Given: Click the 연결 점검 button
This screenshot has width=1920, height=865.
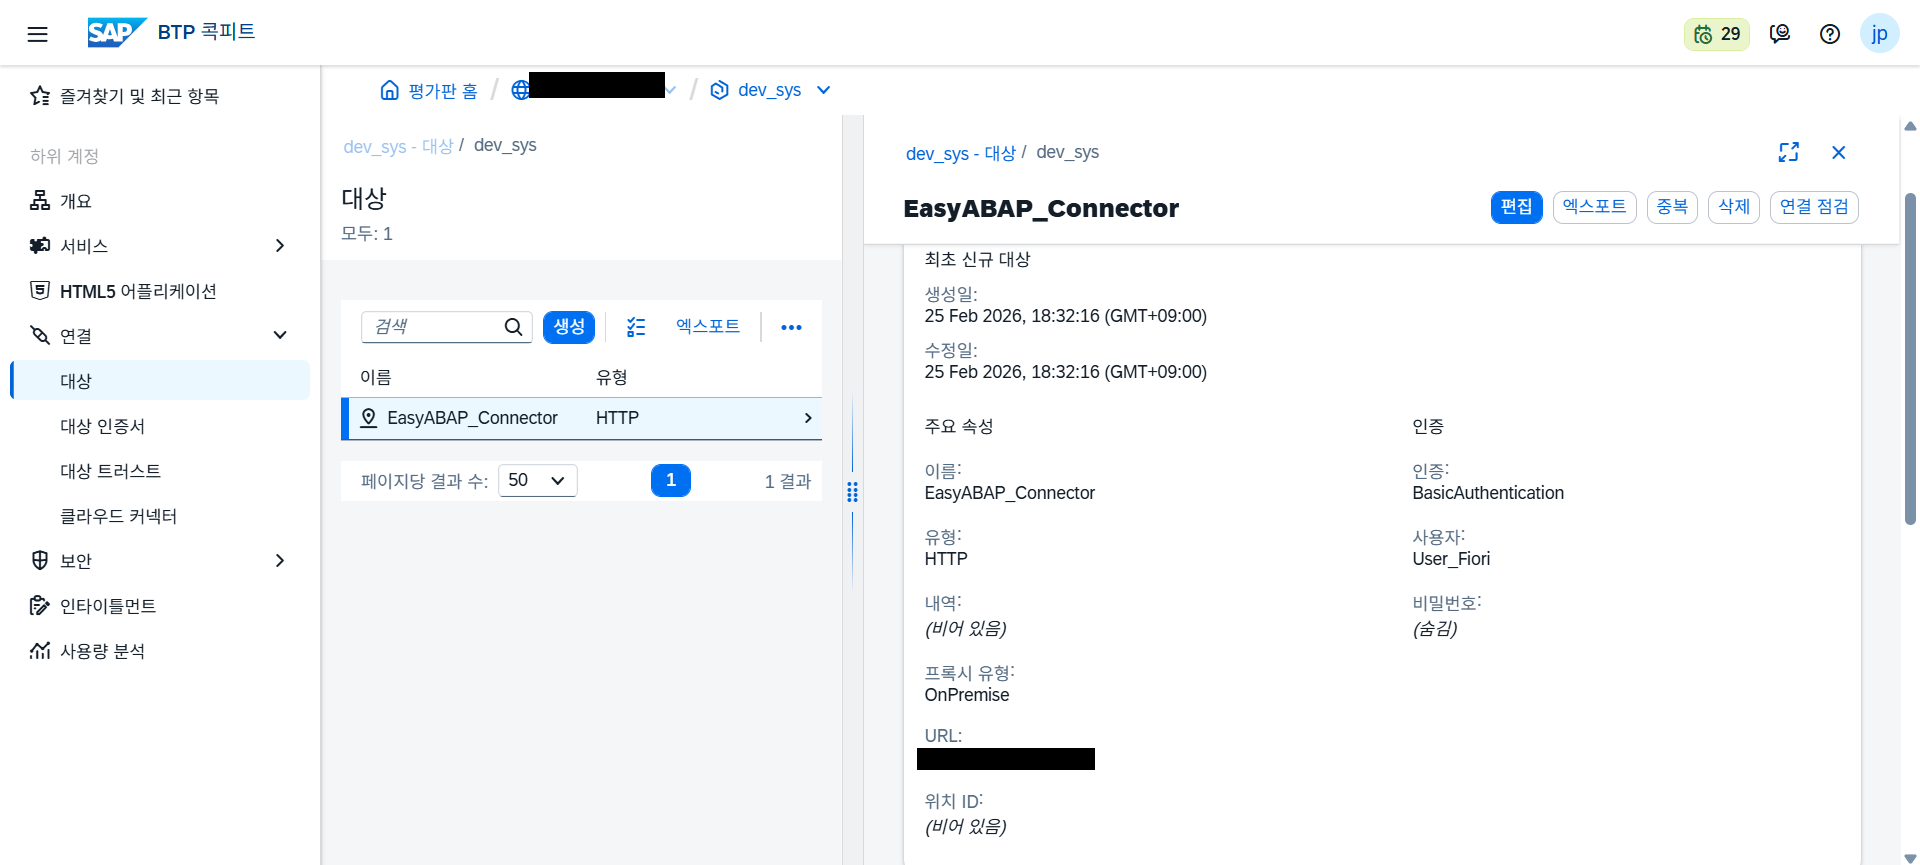Looking at the screenshot, I should [x=1814, y=207].
